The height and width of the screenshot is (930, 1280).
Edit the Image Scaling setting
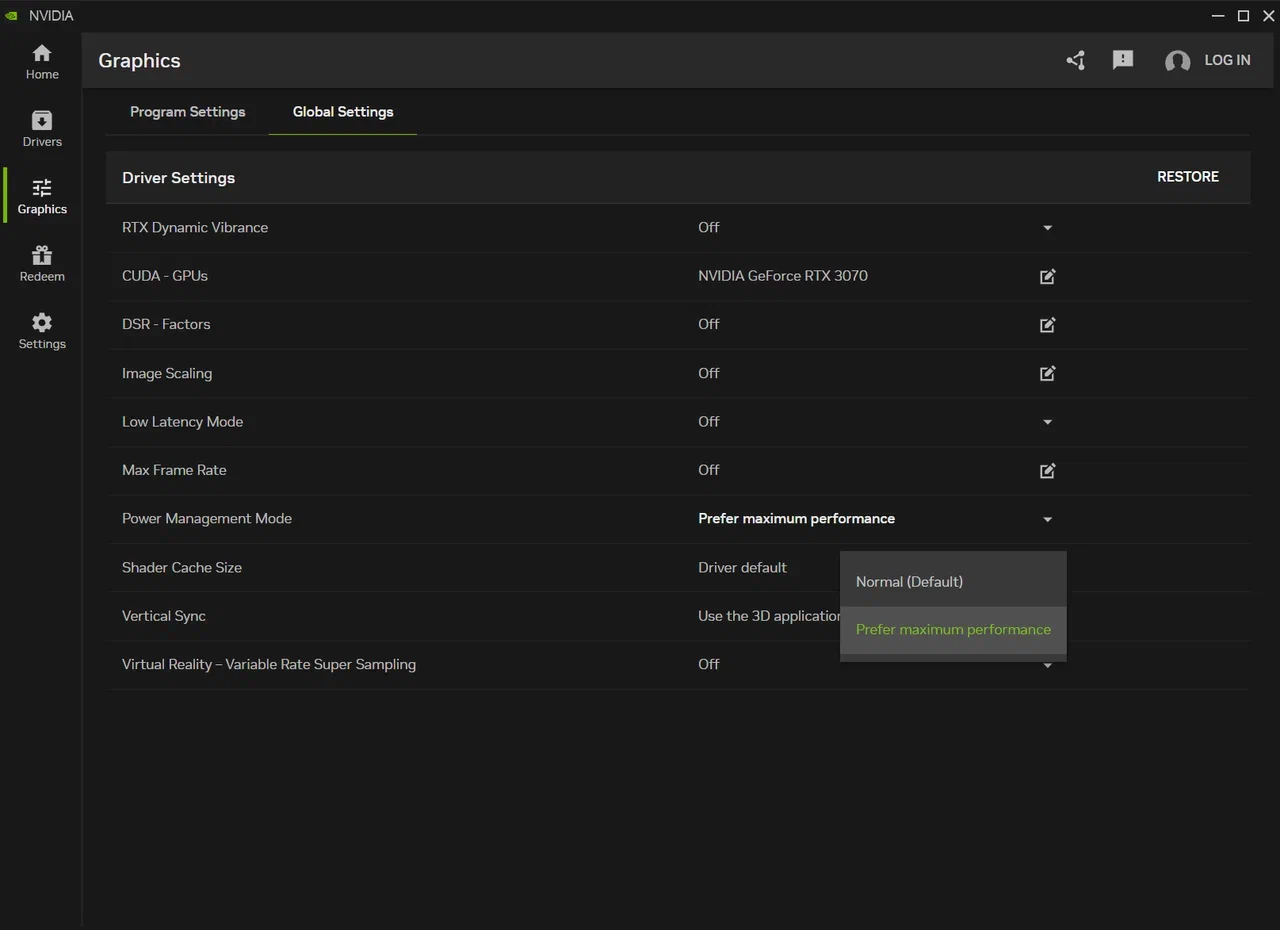tap(1047, 373)
